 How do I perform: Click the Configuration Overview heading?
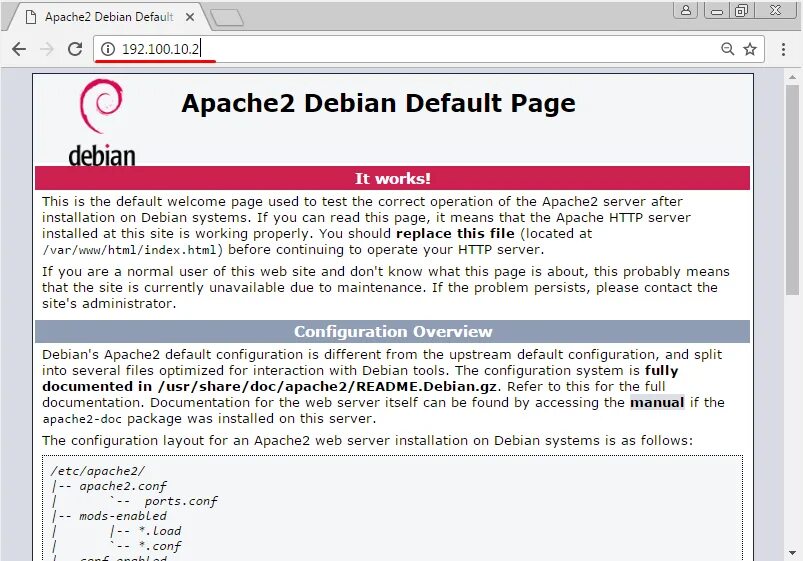pos(393,331)
